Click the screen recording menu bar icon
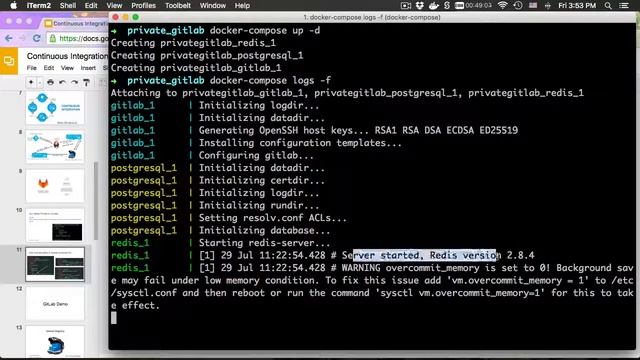 406,5
